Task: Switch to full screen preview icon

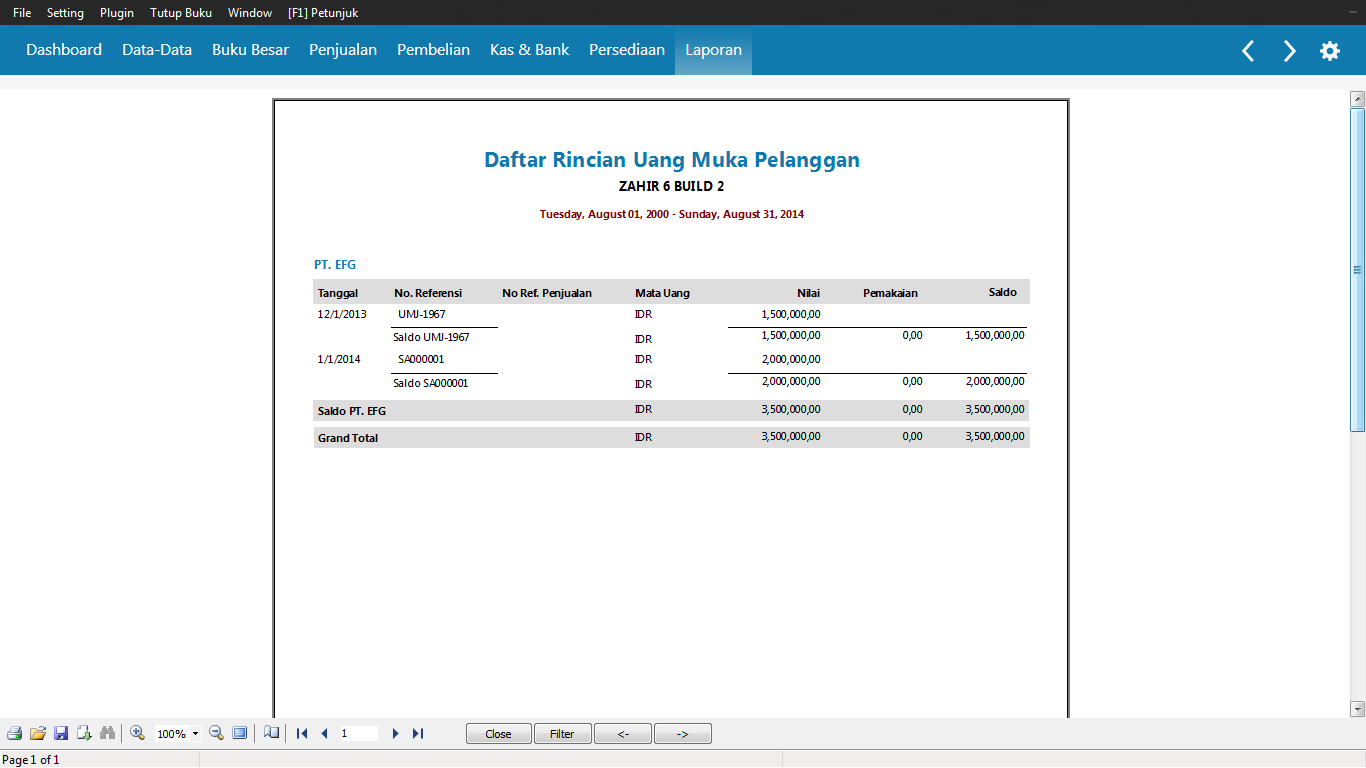Action: click(240, 733)
